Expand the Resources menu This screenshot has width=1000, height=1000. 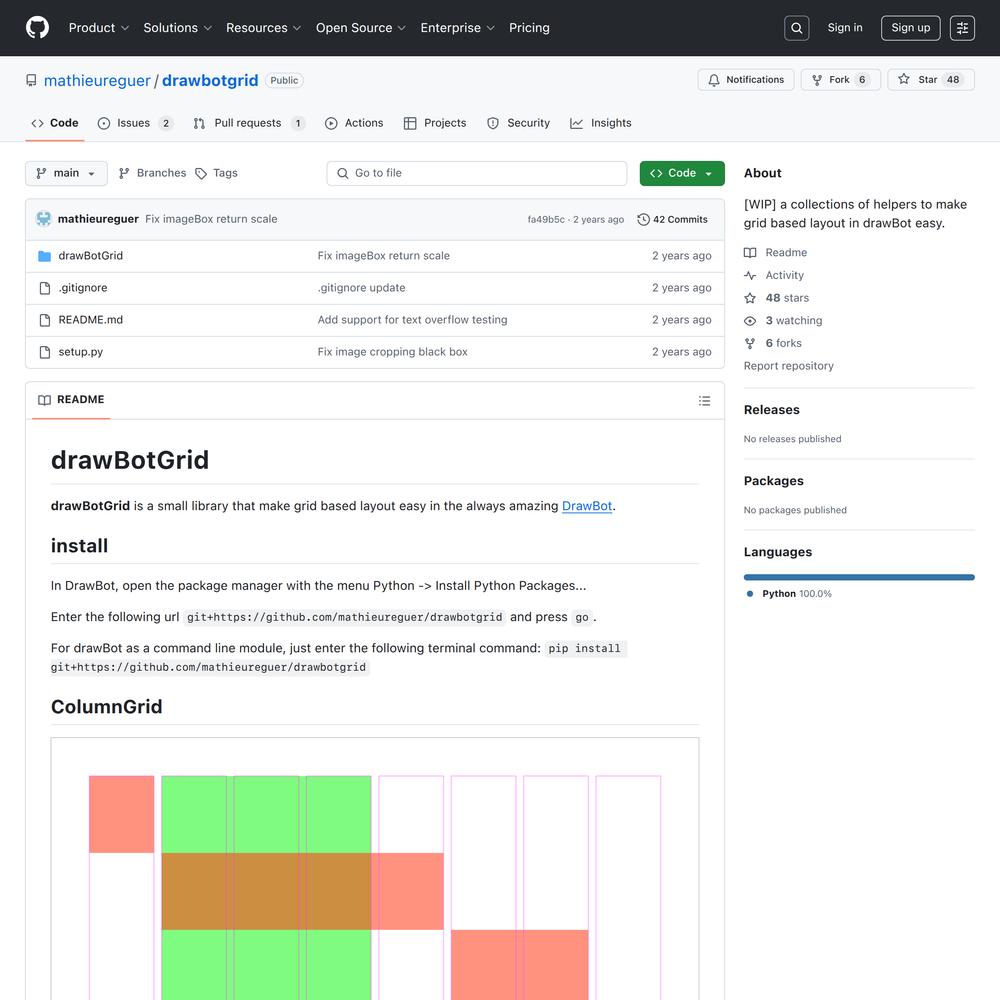point(263,28)
